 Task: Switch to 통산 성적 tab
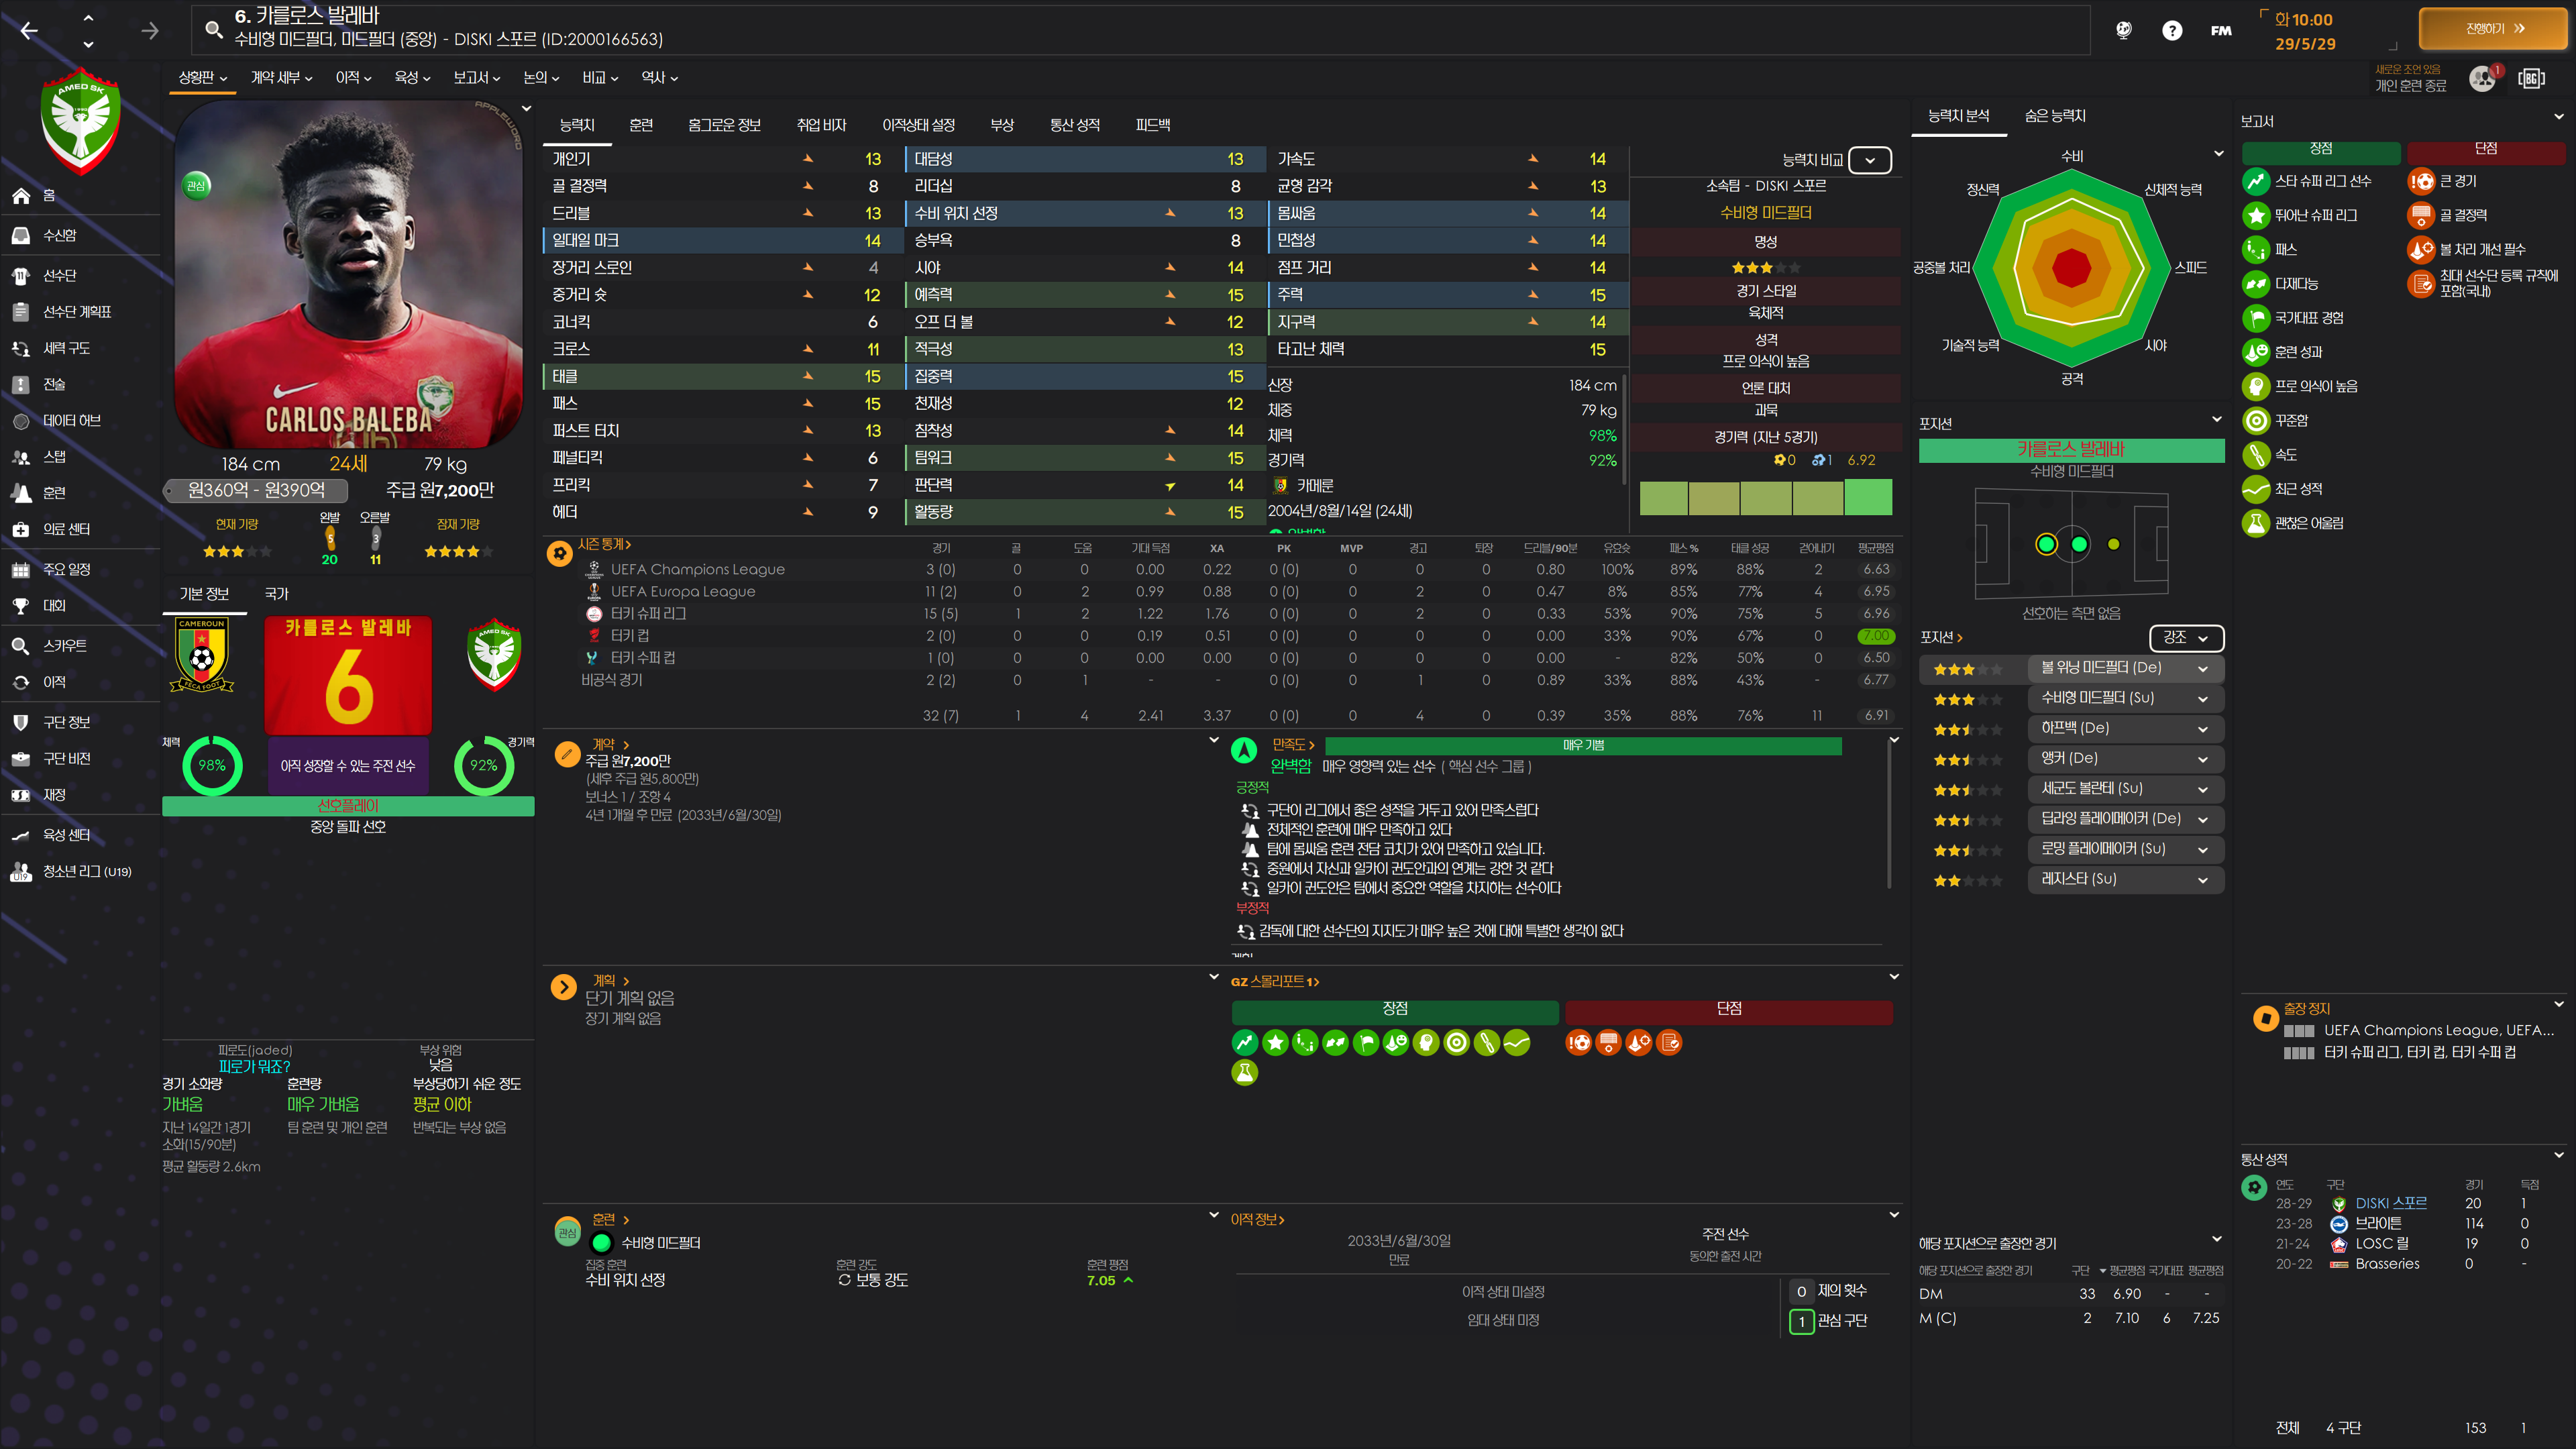[1074, 125]
